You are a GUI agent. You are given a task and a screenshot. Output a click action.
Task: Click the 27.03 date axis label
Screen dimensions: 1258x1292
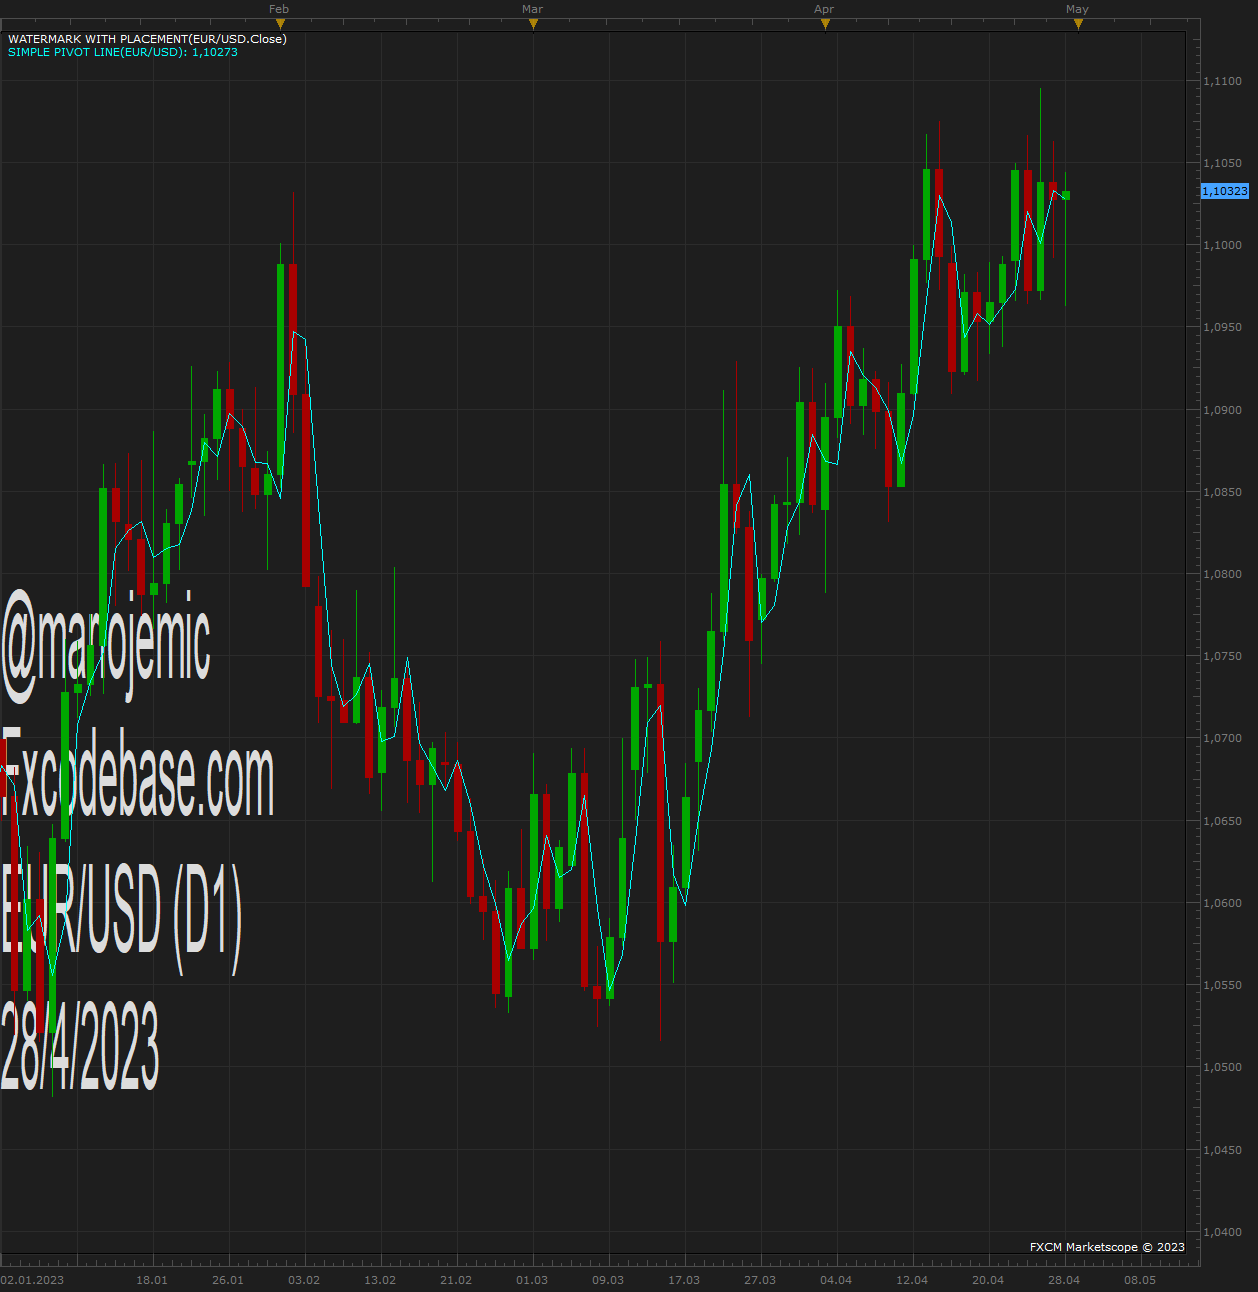[760, 1280]
